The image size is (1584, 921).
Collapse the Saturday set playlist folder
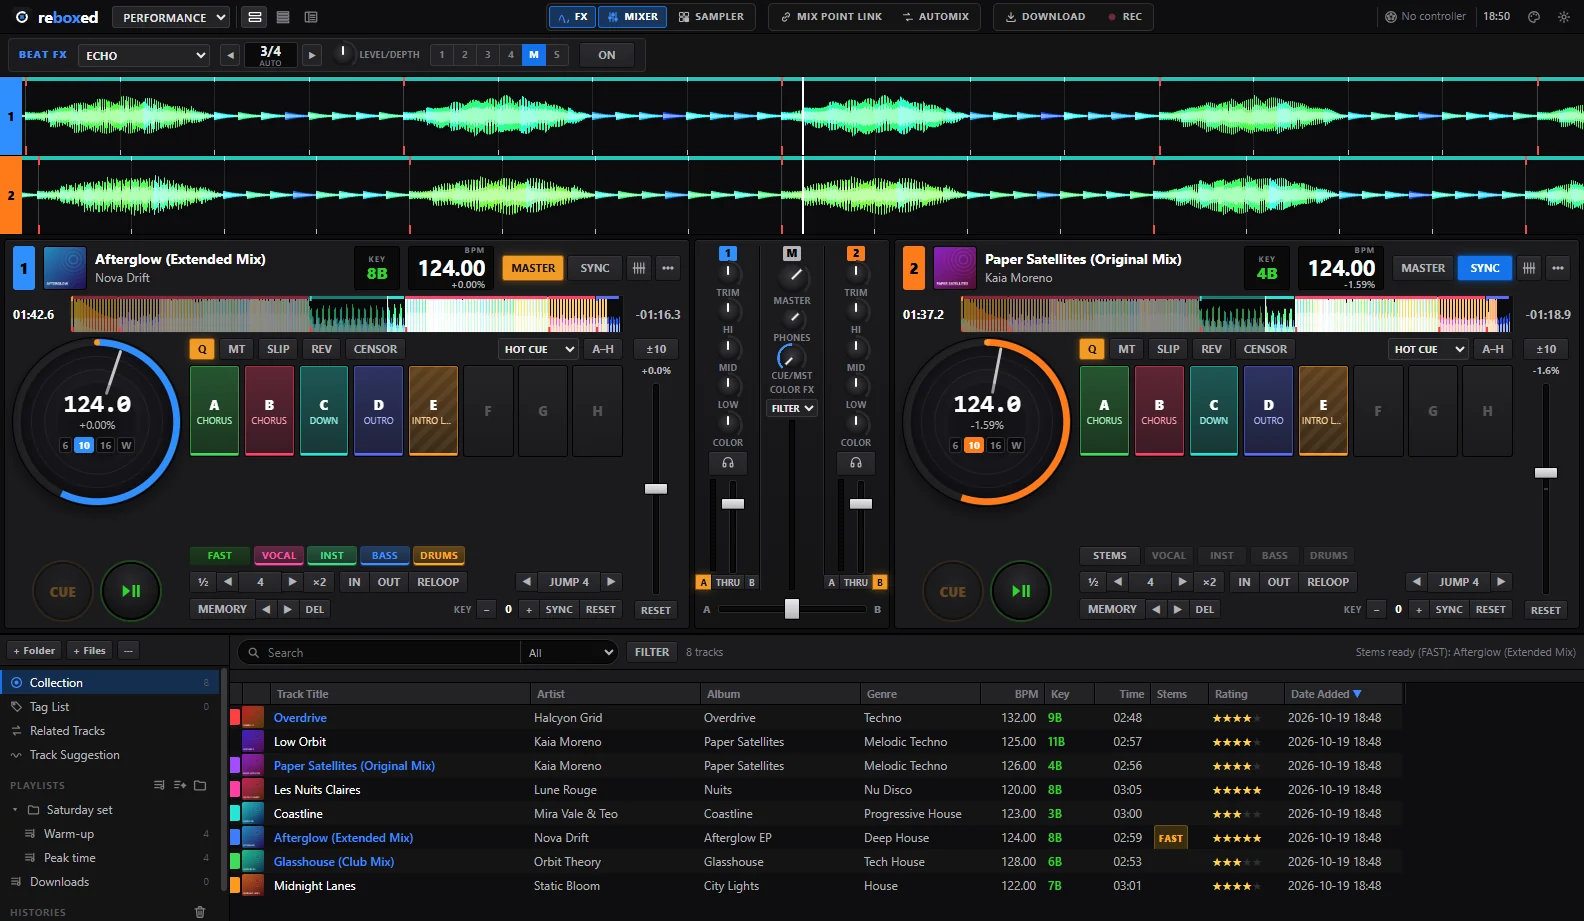[x=15, y=810]
